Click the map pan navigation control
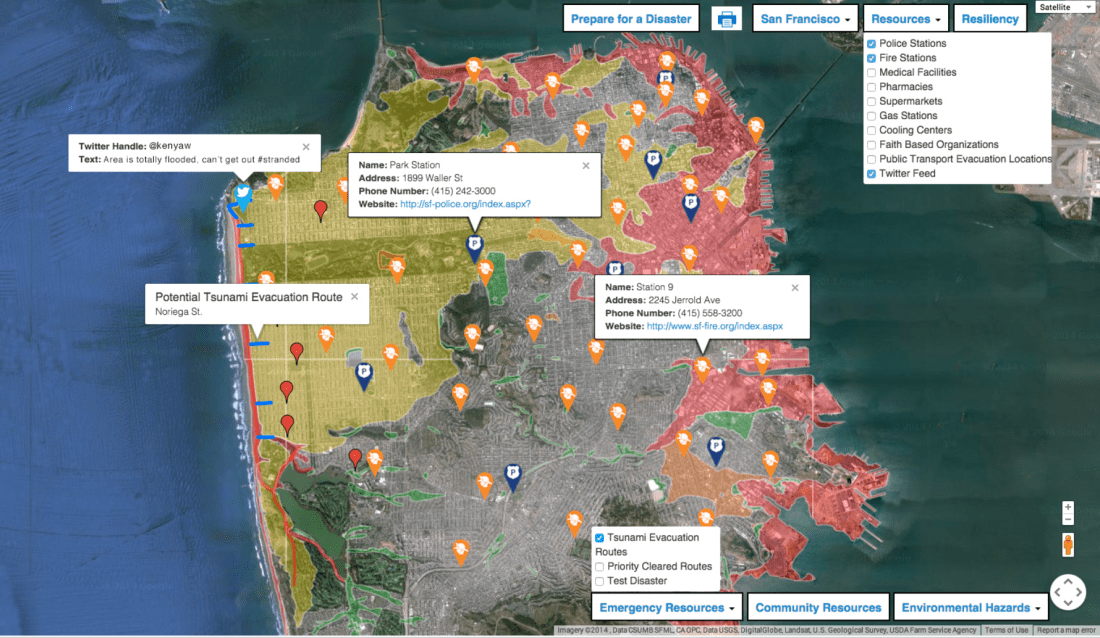This screenshot has height=638, width=1100. (1067, 591)
